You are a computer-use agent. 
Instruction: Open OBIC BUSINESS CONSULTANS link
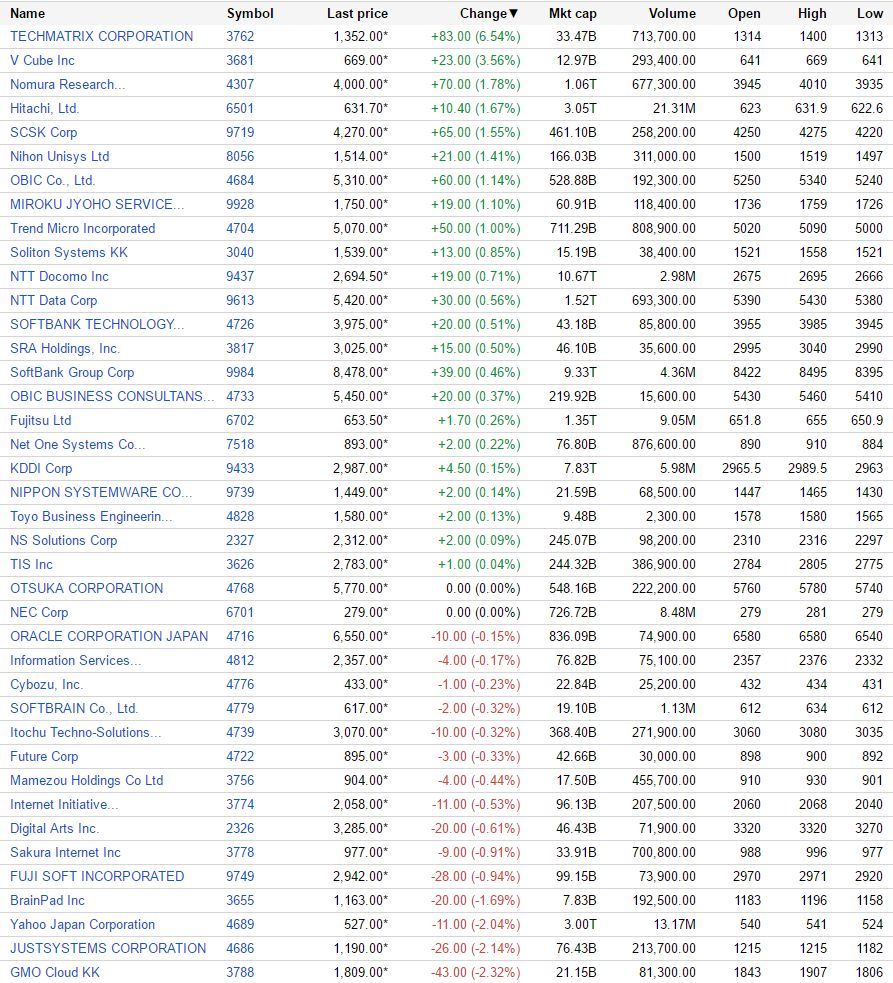point(112,396)
